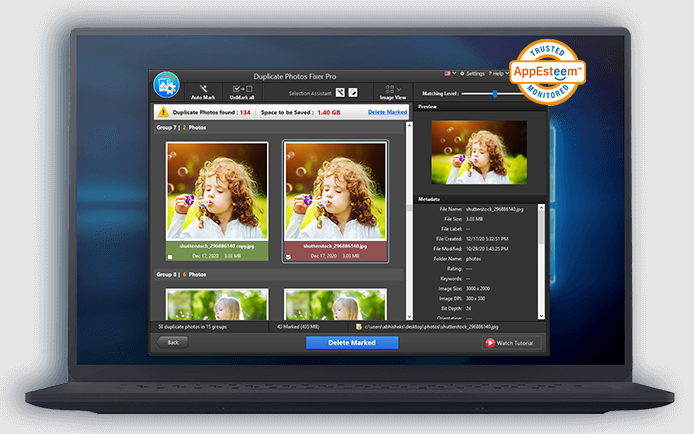Open the language flag dropdown
694x434 pixels.
click(x=450, y=73)
